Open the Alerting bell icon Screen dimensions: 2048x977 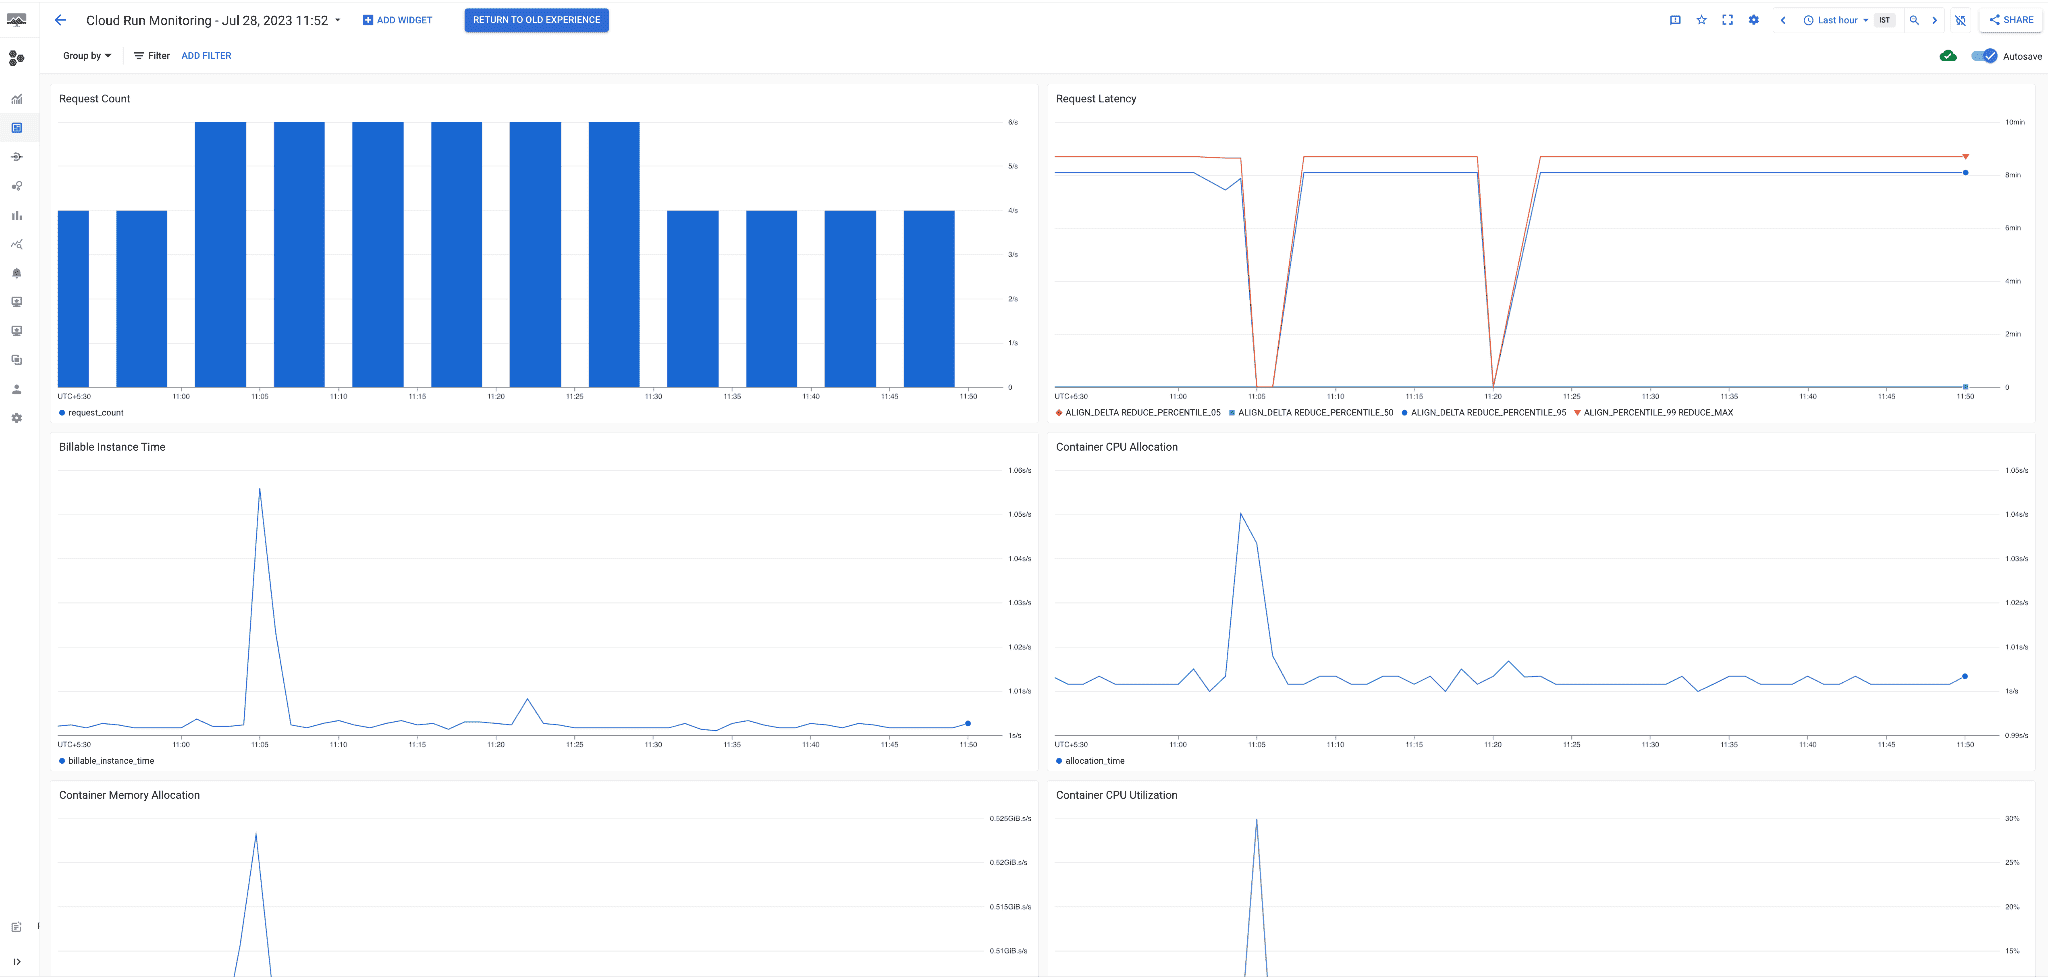click(x=16, y=272)
